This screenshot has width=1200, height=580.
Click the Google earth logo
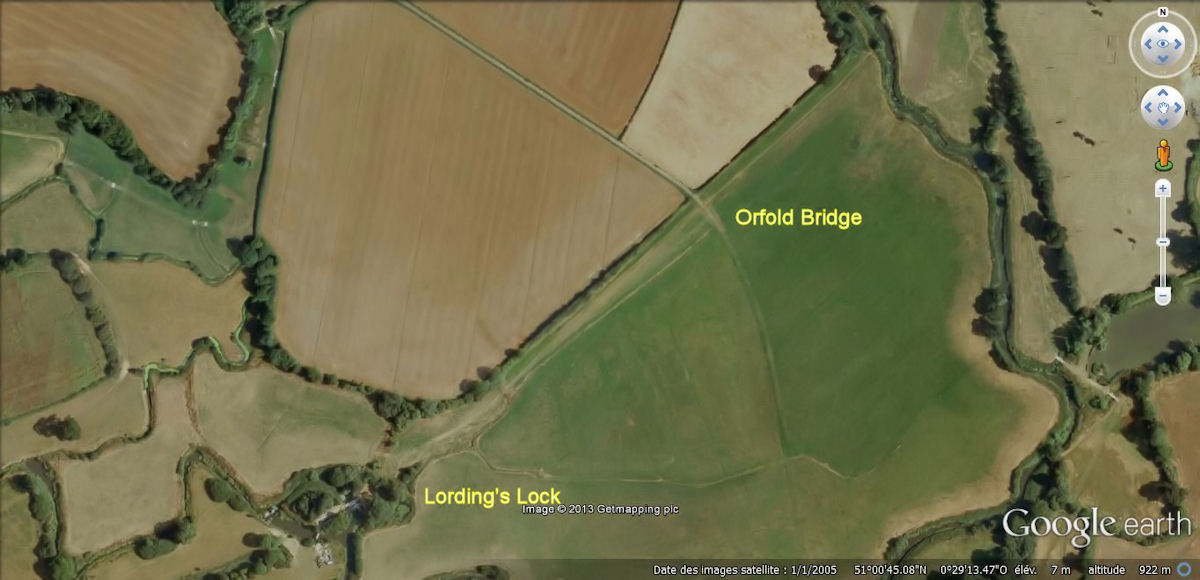pos(1097,526)
